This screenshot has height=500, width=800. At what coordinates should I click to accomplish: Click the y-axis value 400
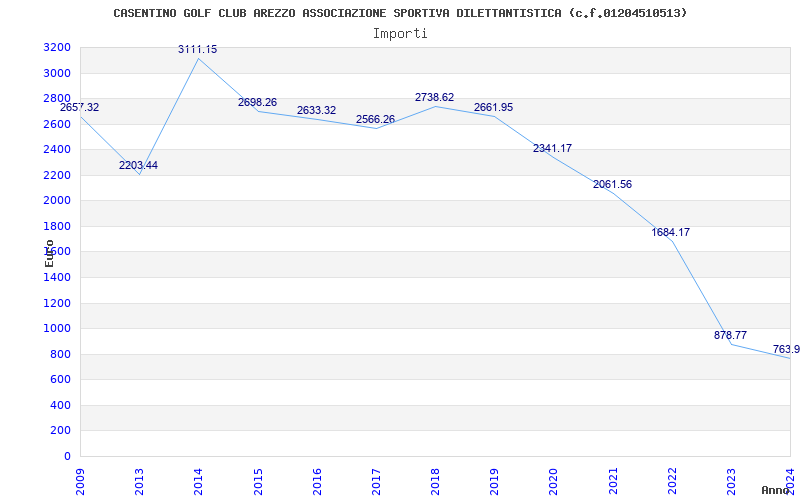[x=61, y=405]
